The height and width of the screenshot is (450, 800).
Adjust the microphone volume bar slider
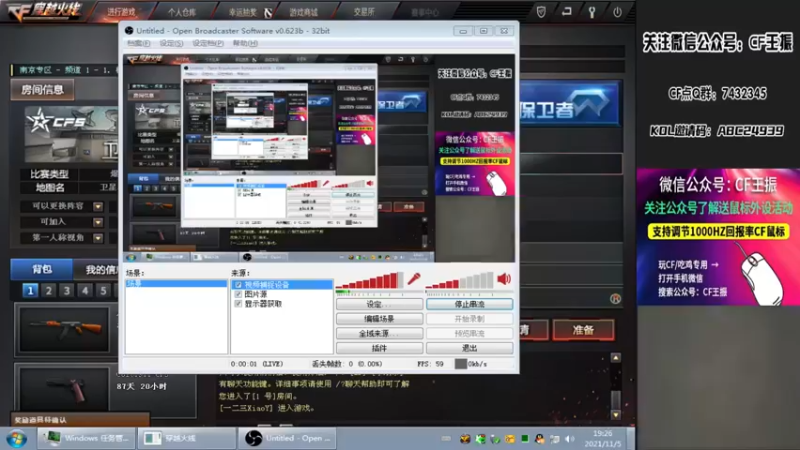tap(369, 281)
